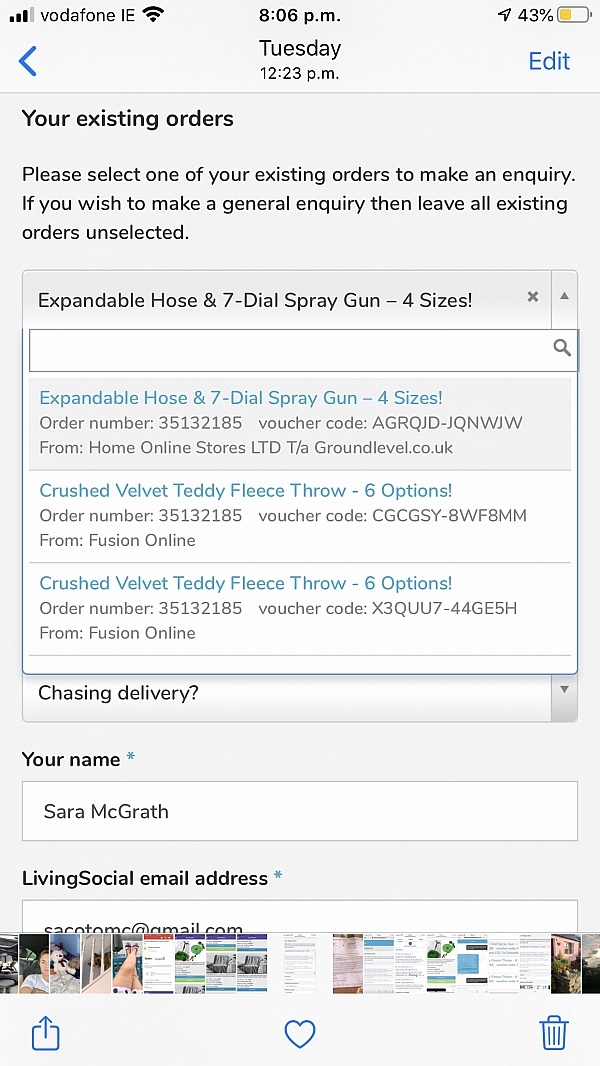Tap the share icon
Screen dimensions: 600x1066
46,1033
